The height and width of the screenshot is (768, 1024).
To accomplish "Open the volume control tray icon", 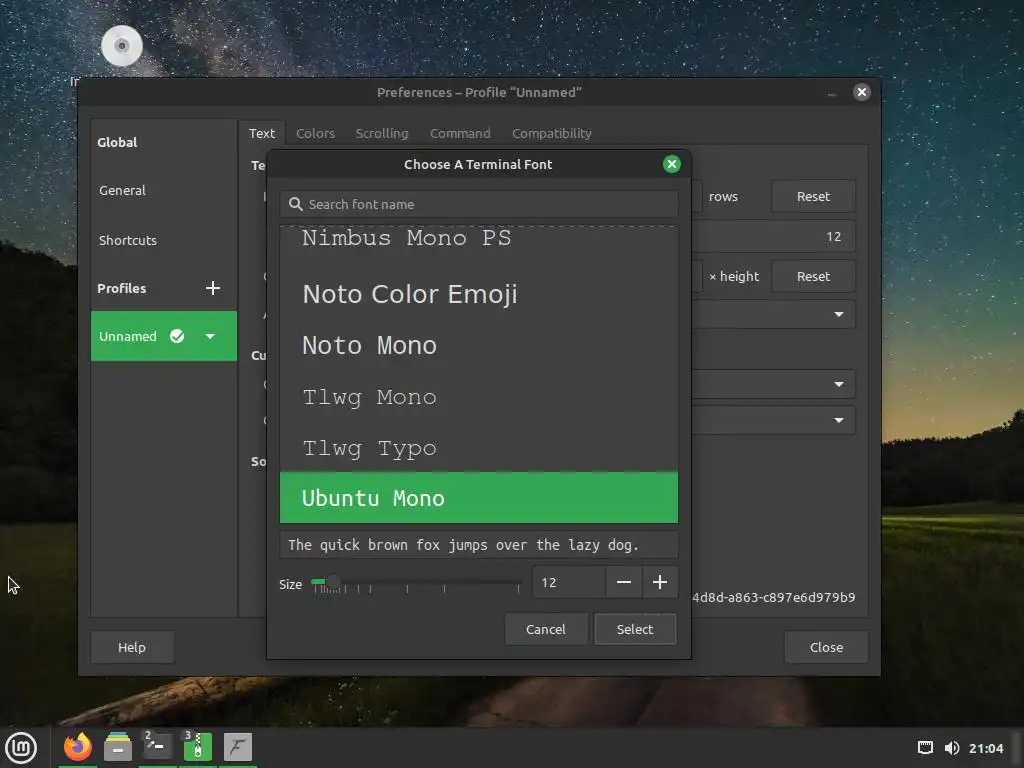I will click(952, 748).
